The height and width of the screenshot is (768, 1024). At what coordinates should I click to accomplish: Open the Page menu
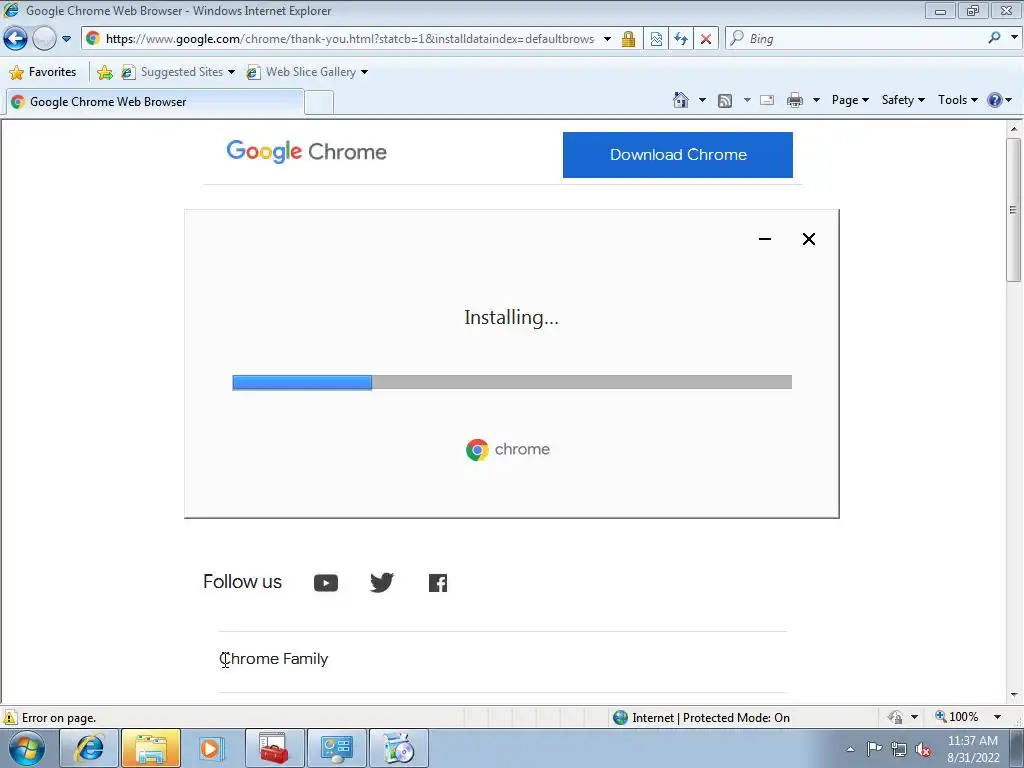tap(850, 100)
